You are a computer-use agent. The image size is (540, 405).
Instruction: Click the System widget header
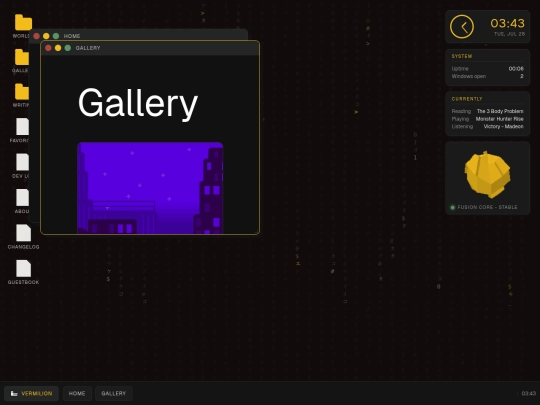(462, 56)
